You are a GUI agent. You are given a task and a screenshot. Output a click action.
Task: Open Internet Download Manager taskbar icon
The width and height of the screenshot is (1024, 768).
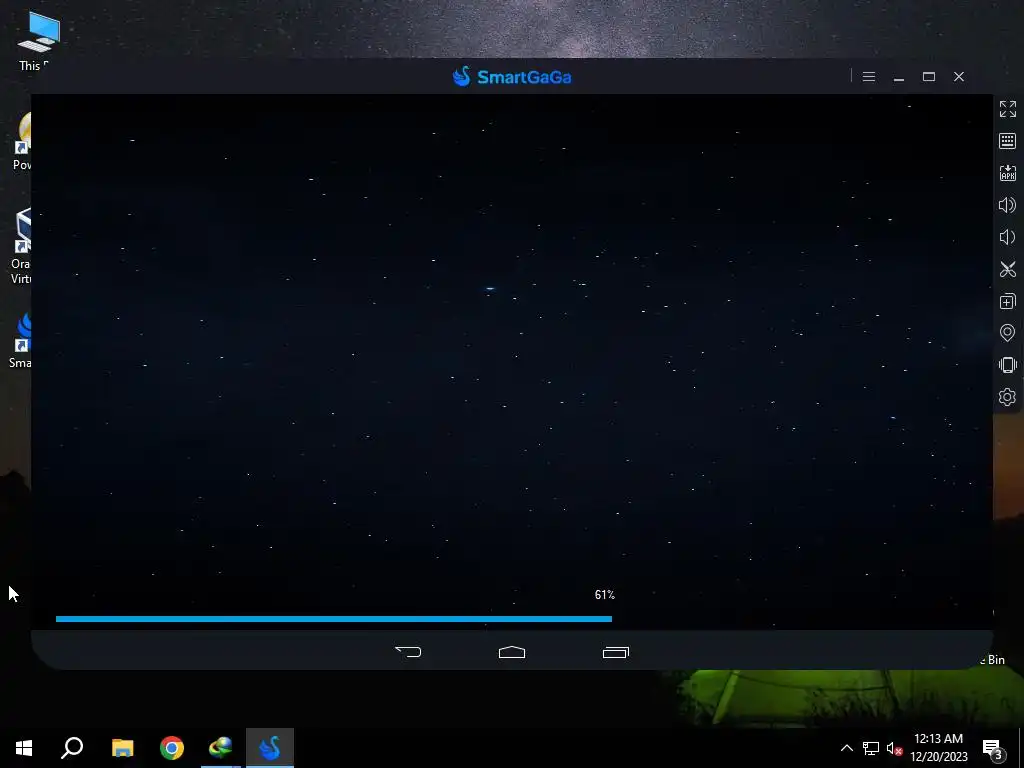click(221, 748)
